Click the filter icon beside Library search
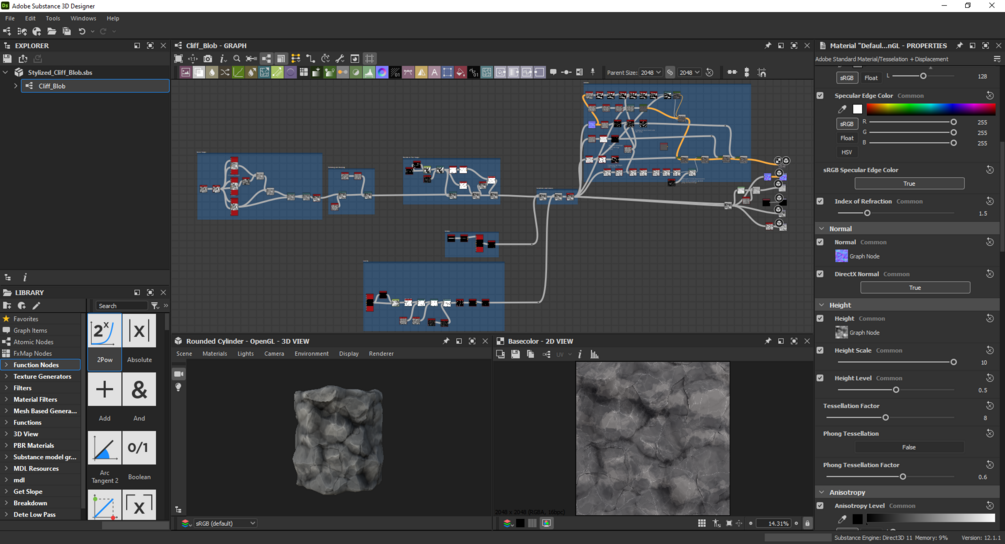The image size is (1005, 544). 155,306
